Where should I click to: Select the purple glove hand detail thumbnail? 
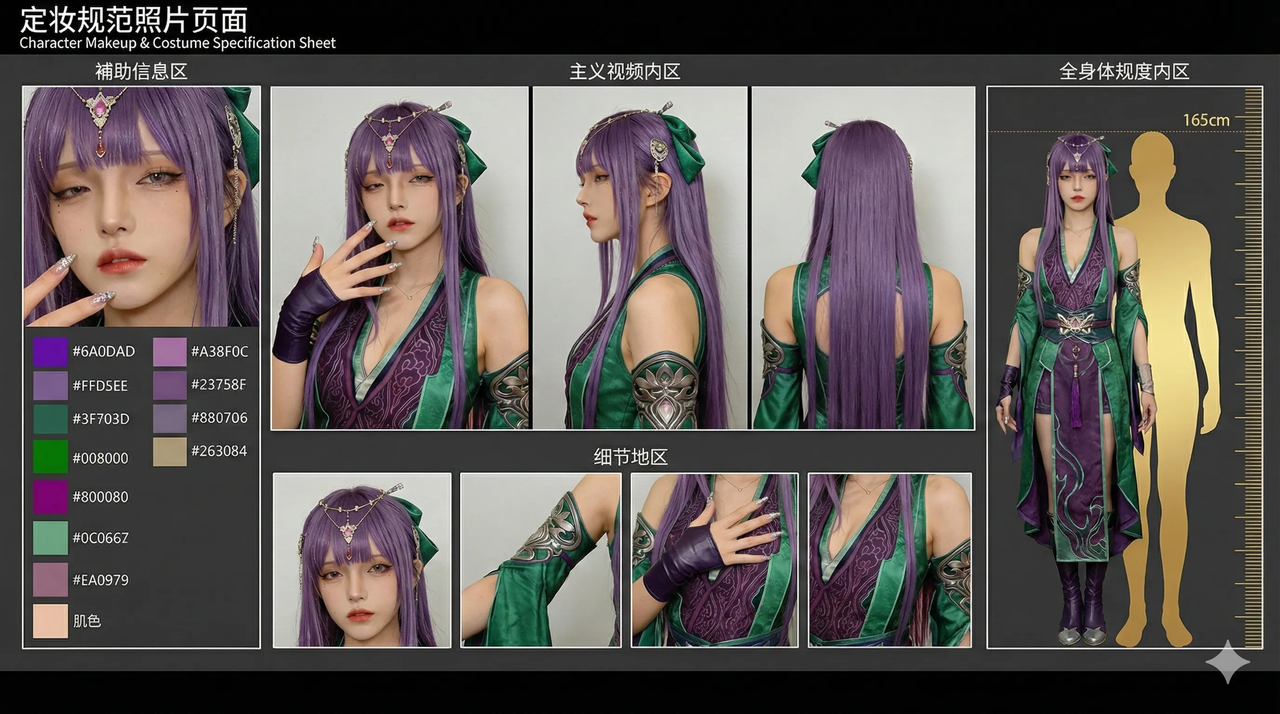coord(714,560)
